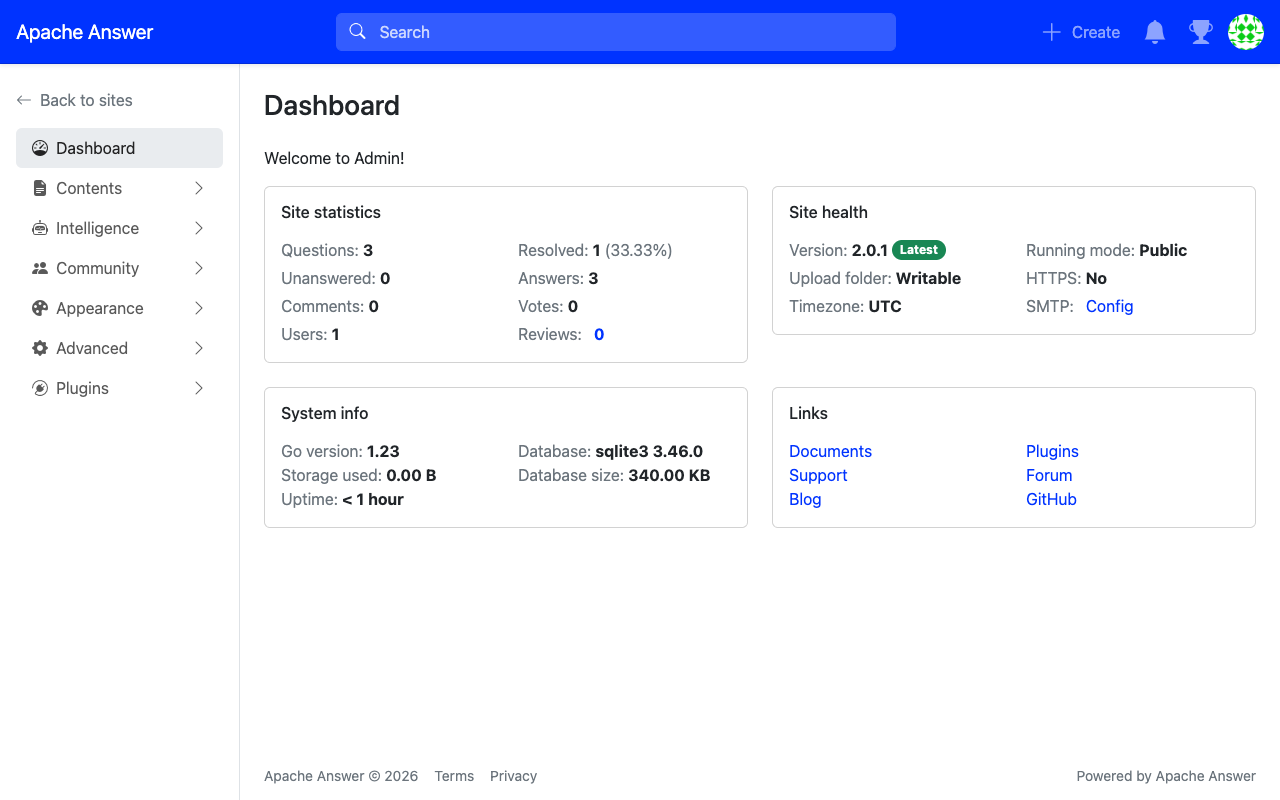The image size is (1280, 800).
Task: Open the Forum link
Action: (x=1049, y=475)
